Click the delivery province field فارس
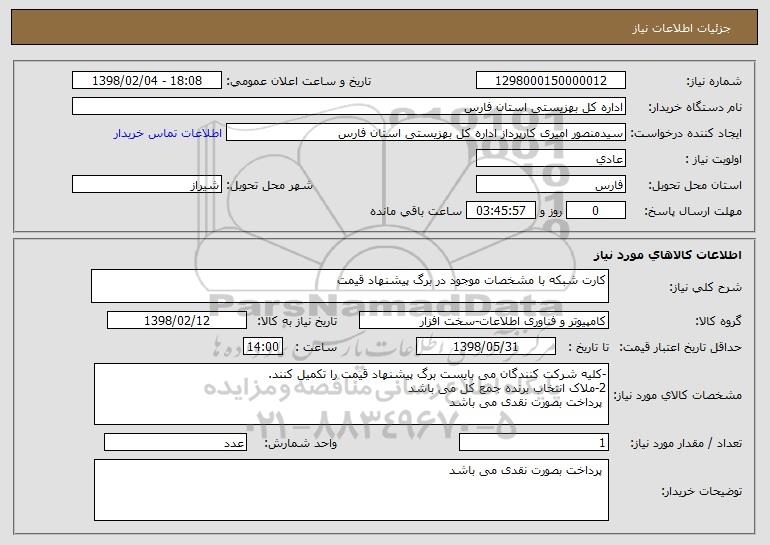This screenshot has width=770, height=545. tap(550, 185)
